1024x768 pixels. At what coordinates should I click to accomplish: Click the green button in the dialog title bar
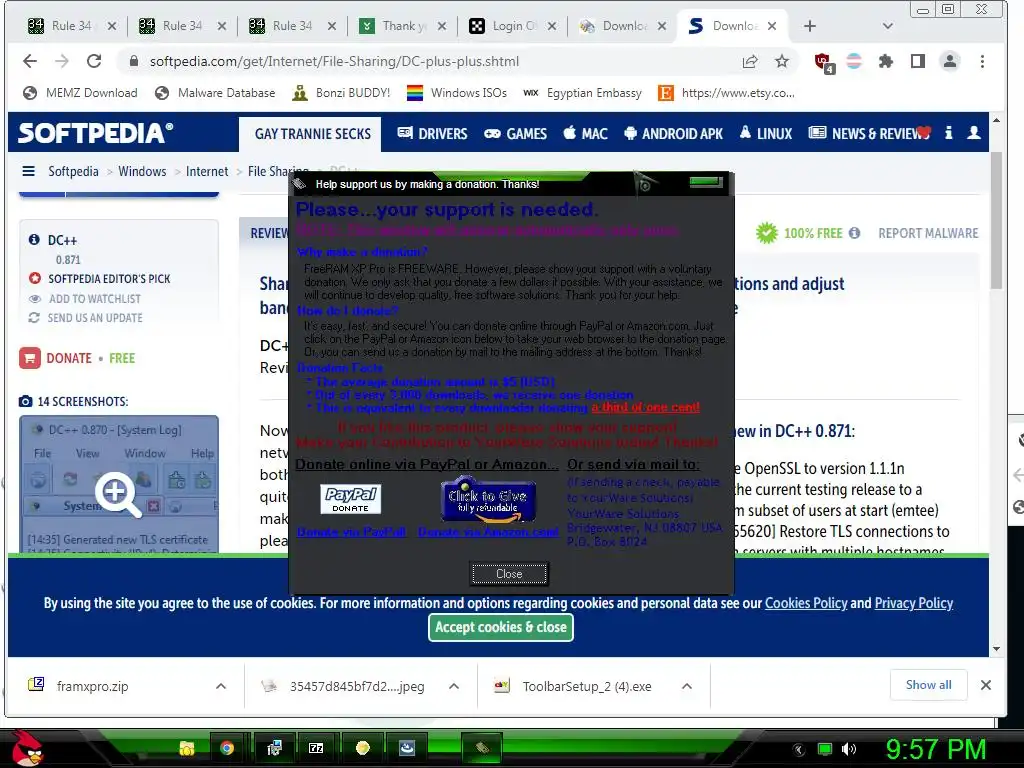tap(706, 182)
